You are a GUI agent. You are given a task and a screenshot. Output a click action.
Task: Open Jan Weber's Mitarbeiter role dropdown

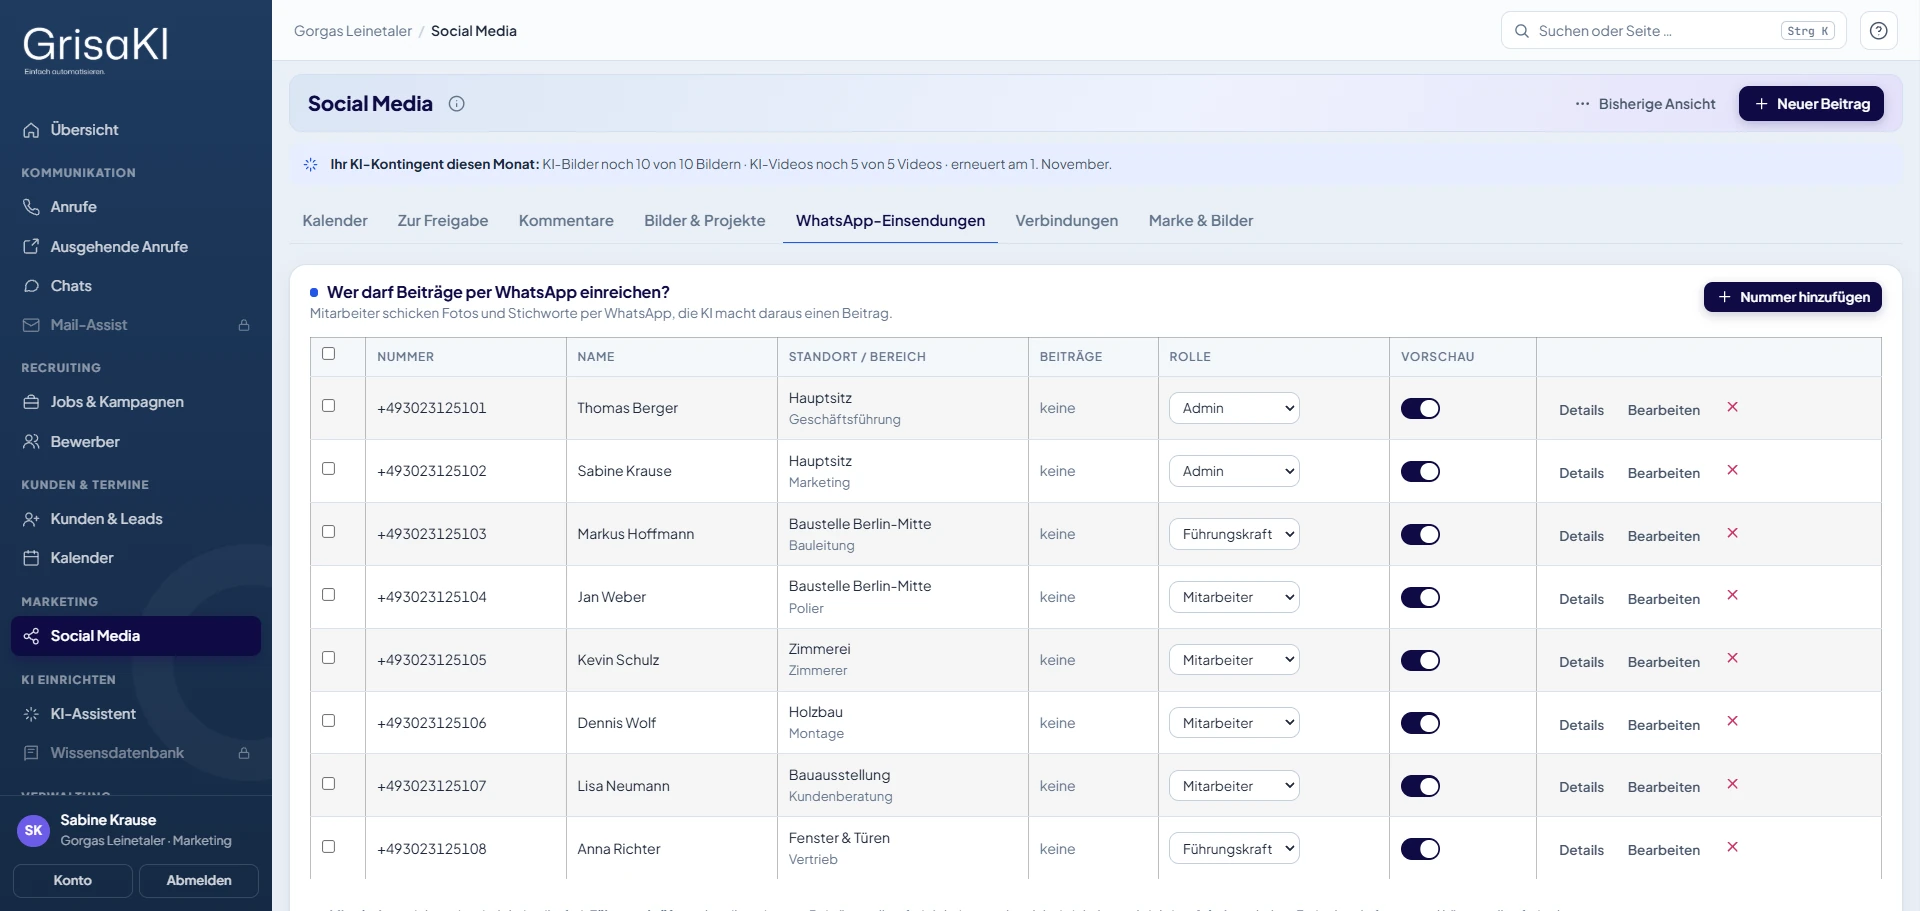coord(1234,597)
